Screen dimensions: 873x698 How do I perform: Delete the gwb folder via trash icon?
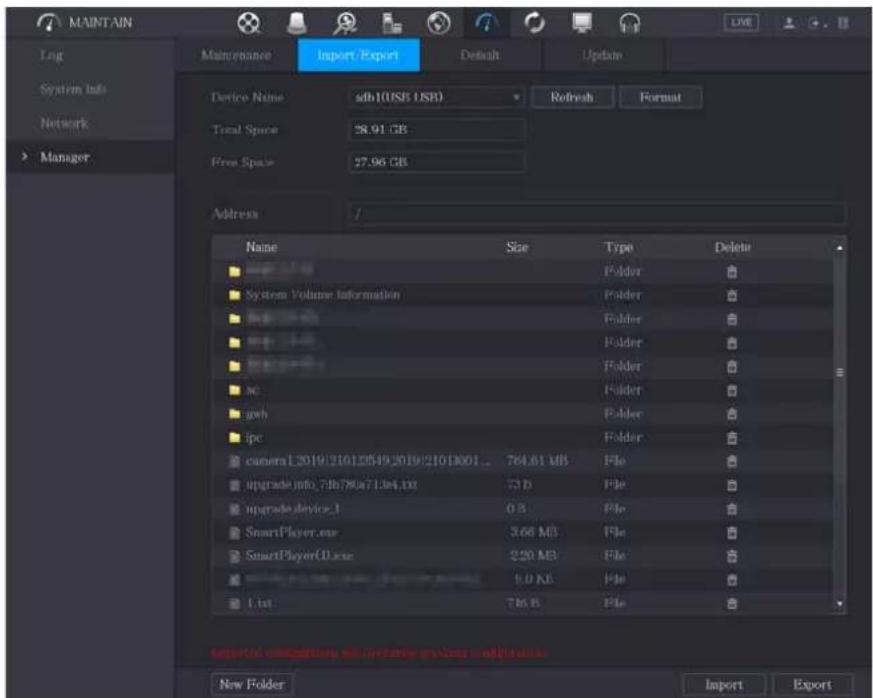732,414
